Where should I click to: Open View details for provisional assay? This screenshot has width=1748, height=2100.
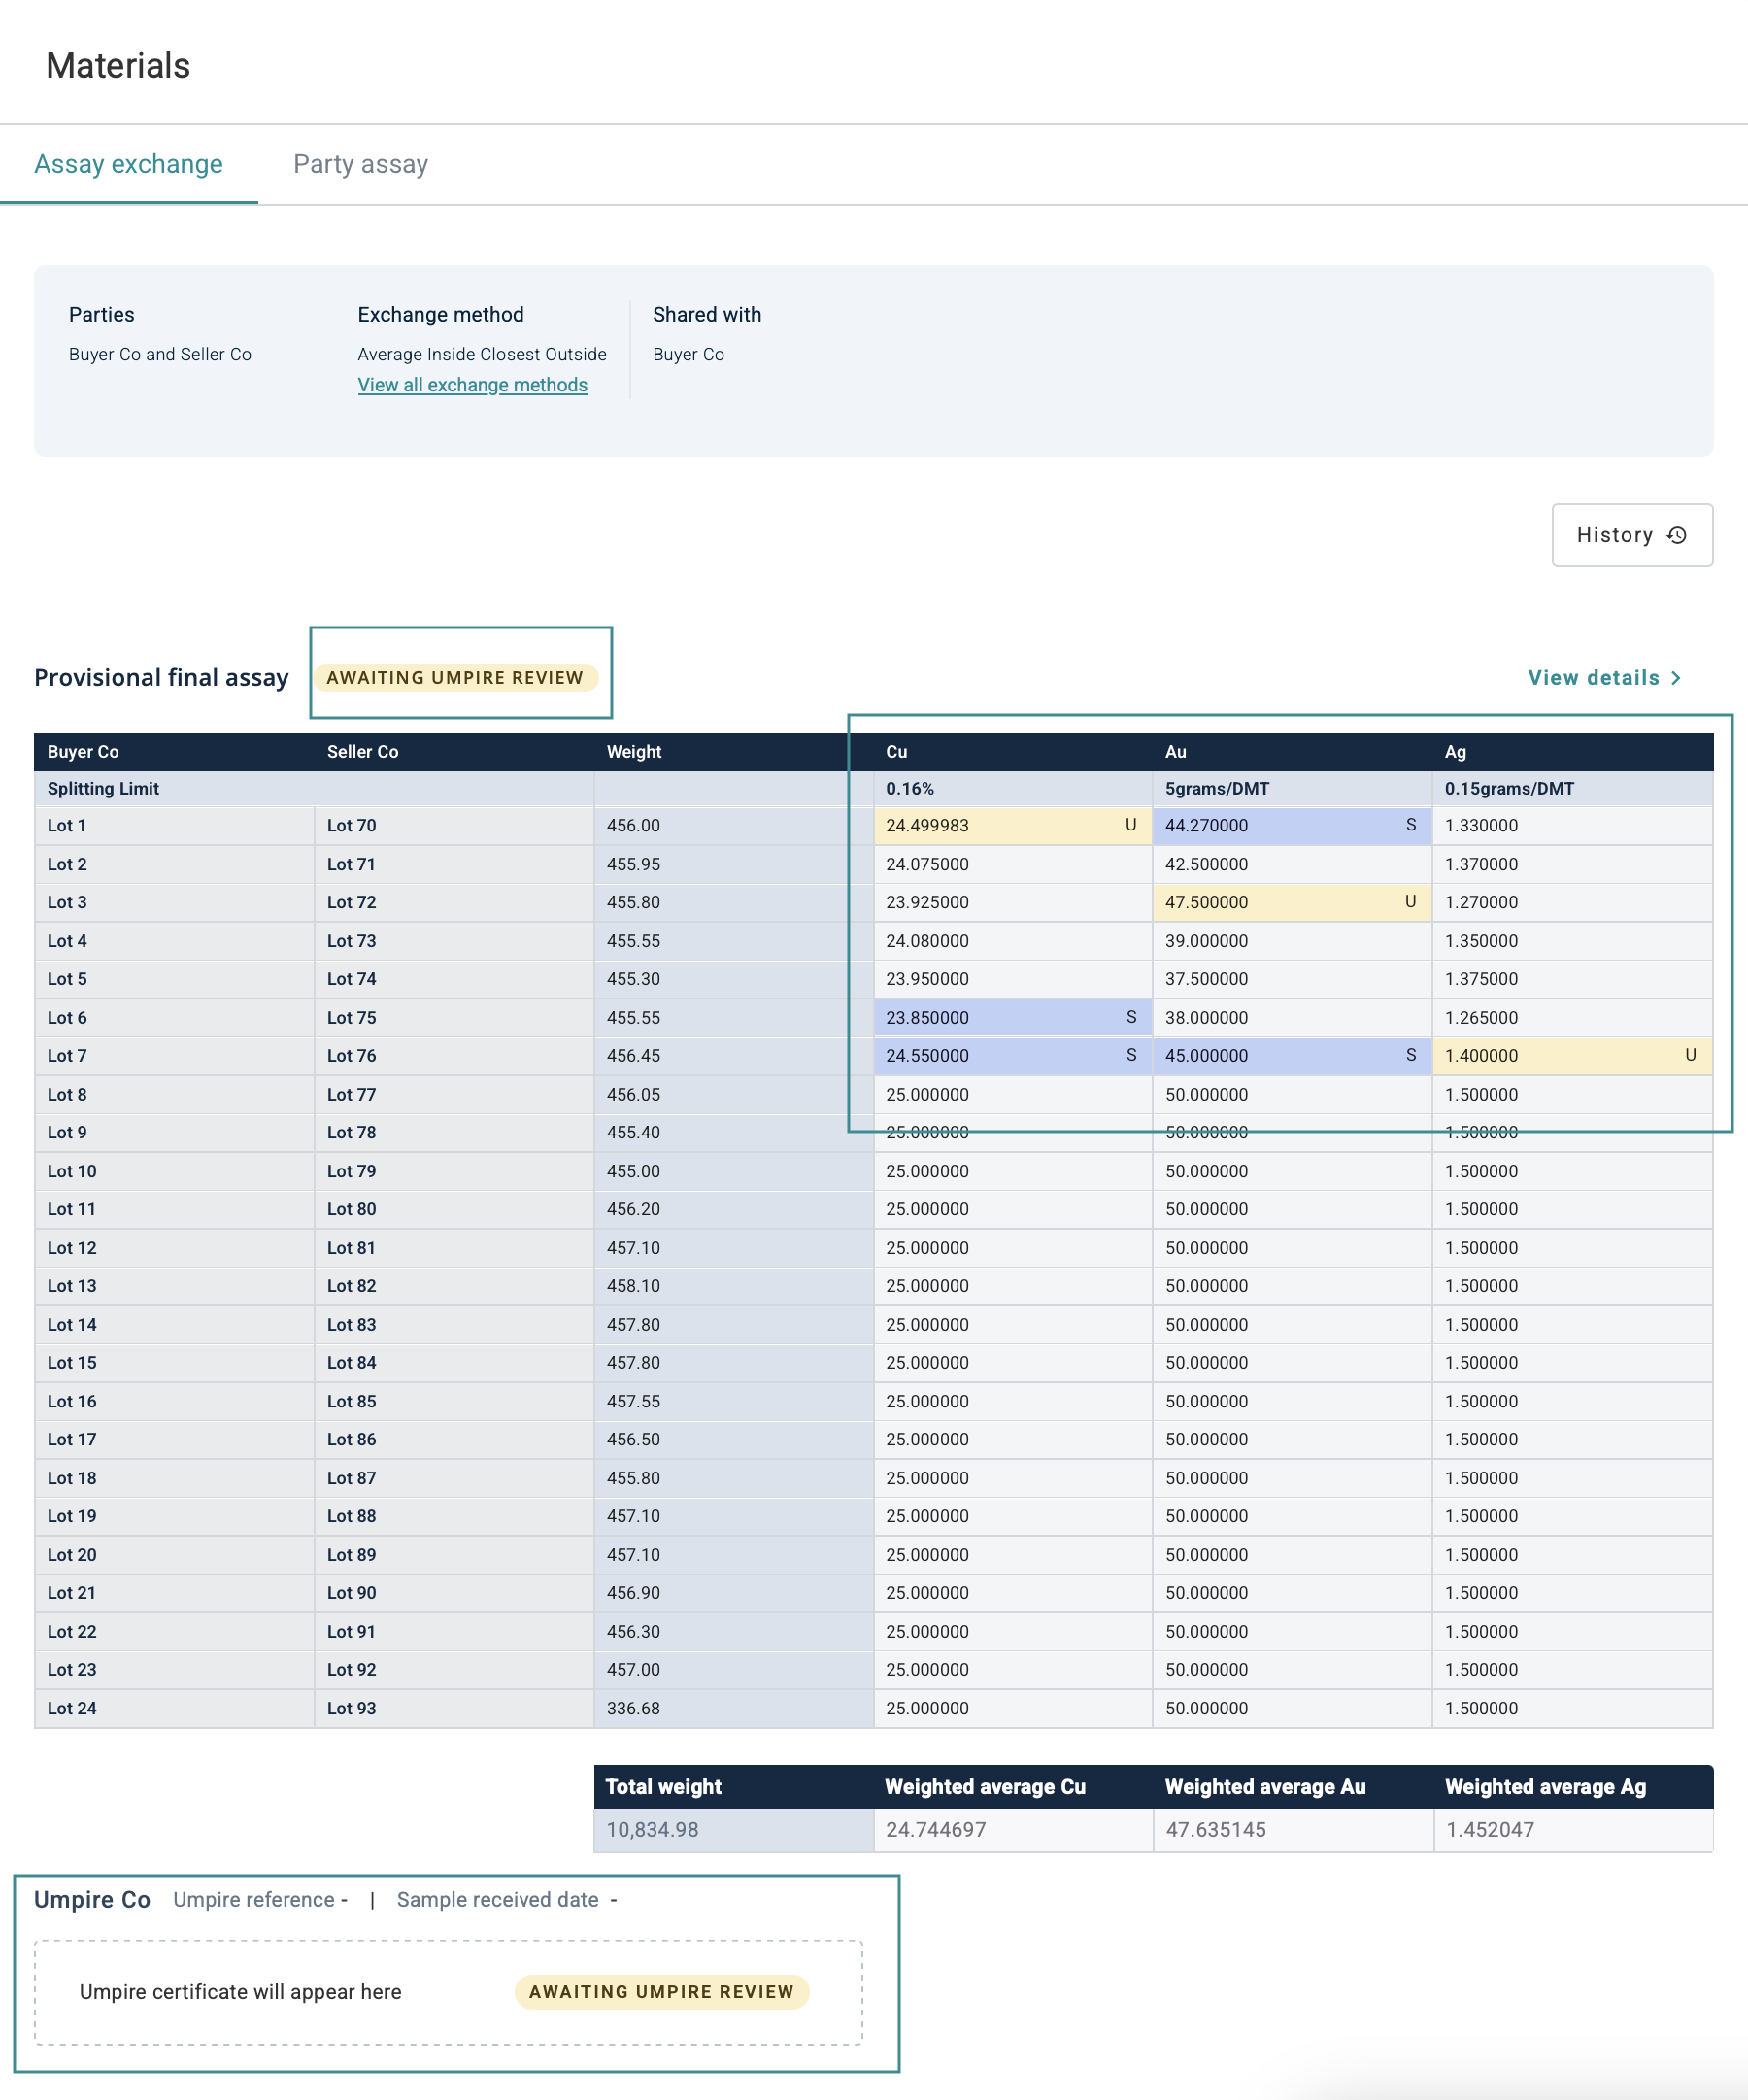click(1593, 678)
